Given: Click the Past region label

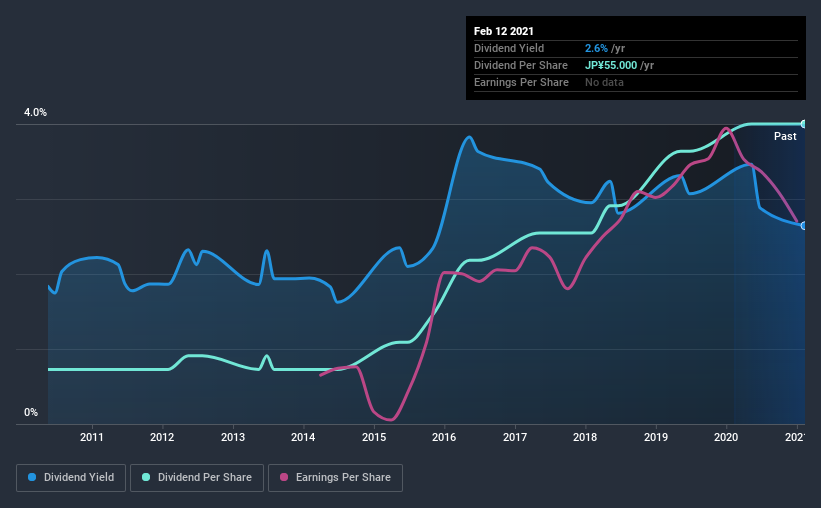Looking at the screenshot, I should pyautogui.click(x=785, y=136).
